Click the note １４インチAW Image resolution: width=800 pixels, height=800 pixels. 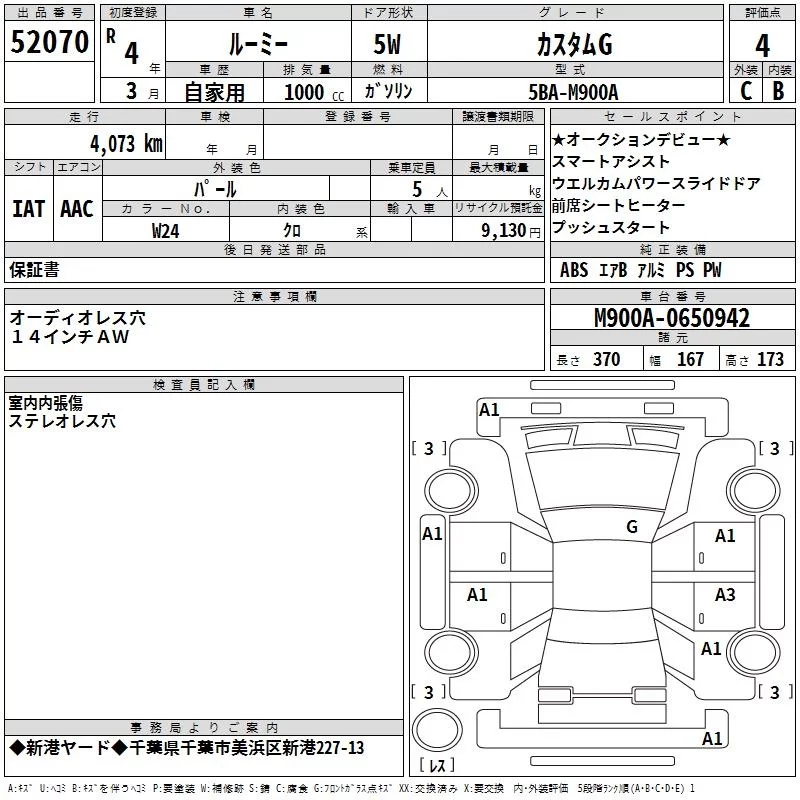(70, 337)
